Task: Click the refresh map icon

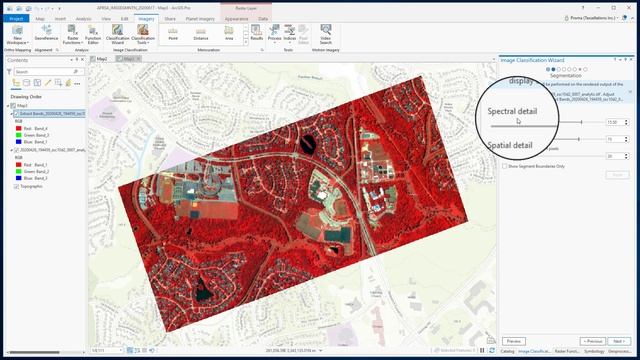Action: tap(492, 350)
